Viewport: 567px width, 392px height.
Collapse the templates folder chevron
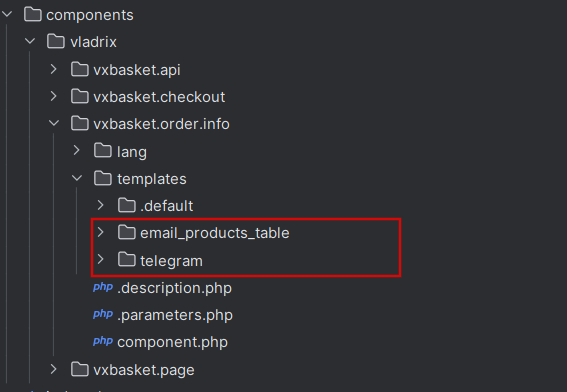pos(77,178)
